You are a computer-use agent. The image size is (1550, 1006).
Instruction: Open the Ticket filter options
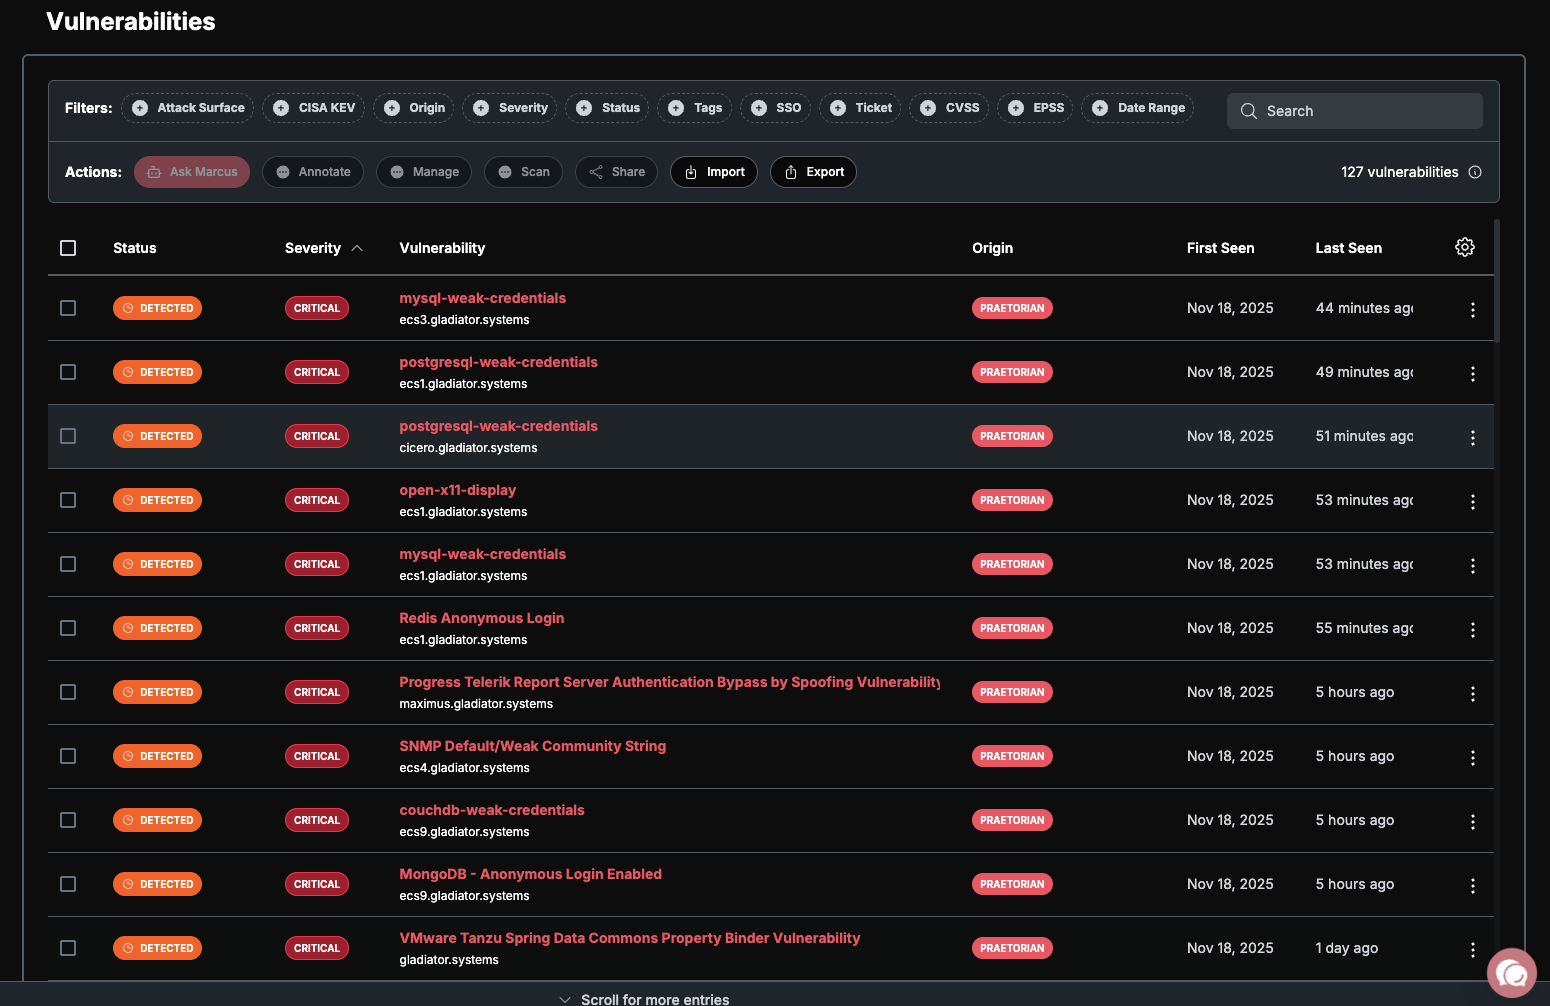860,108
